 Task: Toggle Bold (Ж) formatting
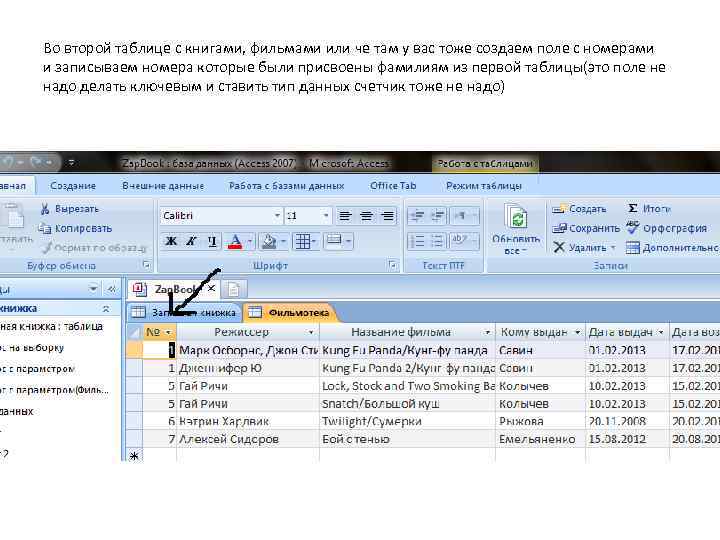coord(171,241)
